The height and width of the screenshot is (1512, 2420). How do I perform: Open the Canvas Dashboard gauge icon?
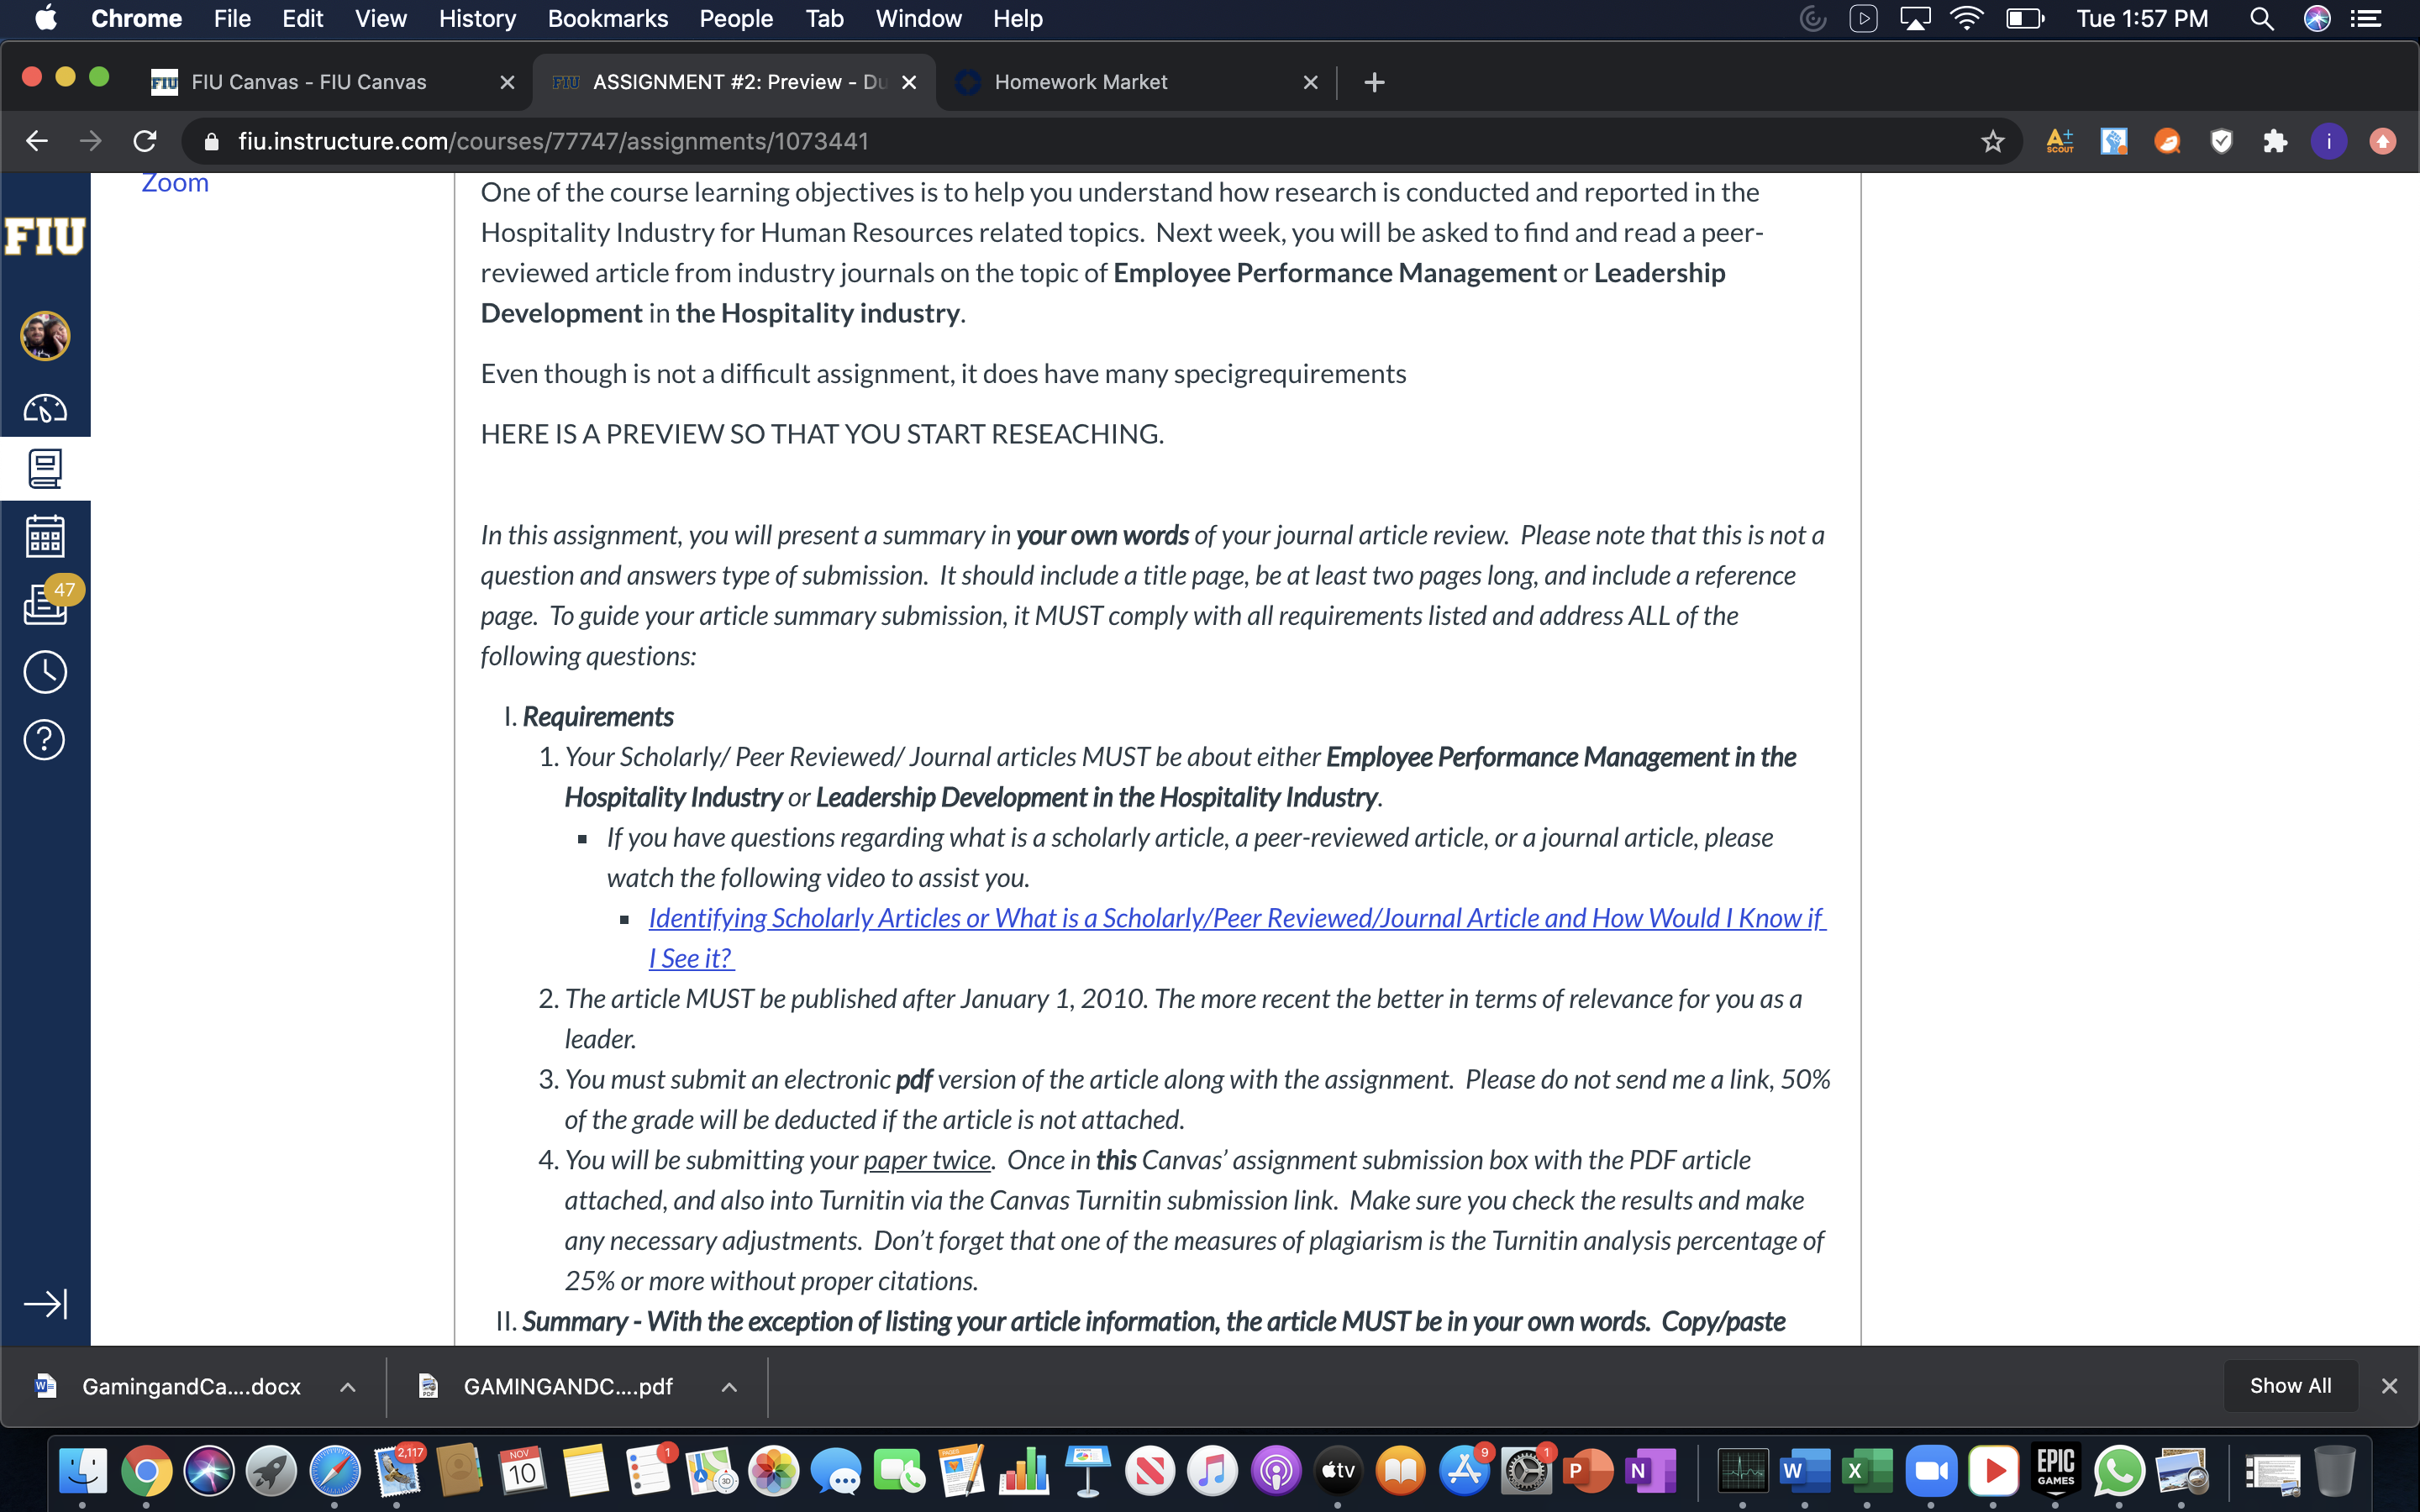point(45,408)
